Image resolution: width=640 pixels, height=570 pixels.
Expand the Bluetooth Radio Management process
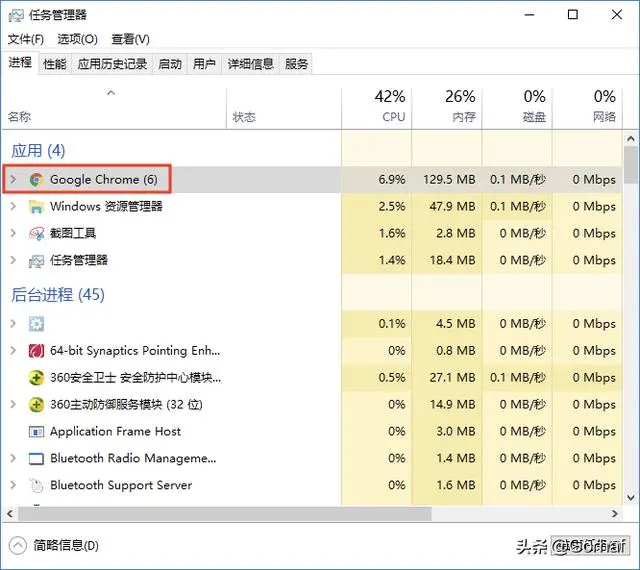tap(13, 458)
